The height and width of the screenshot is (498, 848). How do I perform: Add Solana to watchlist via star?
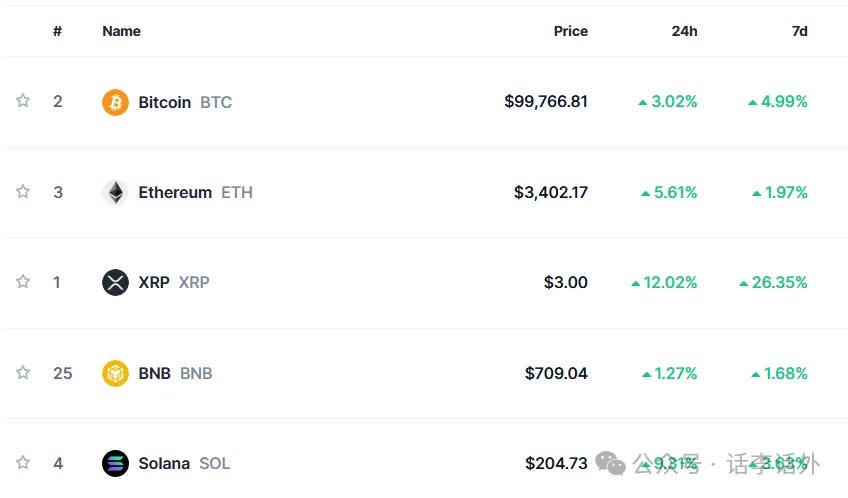(x=23, y=462)
